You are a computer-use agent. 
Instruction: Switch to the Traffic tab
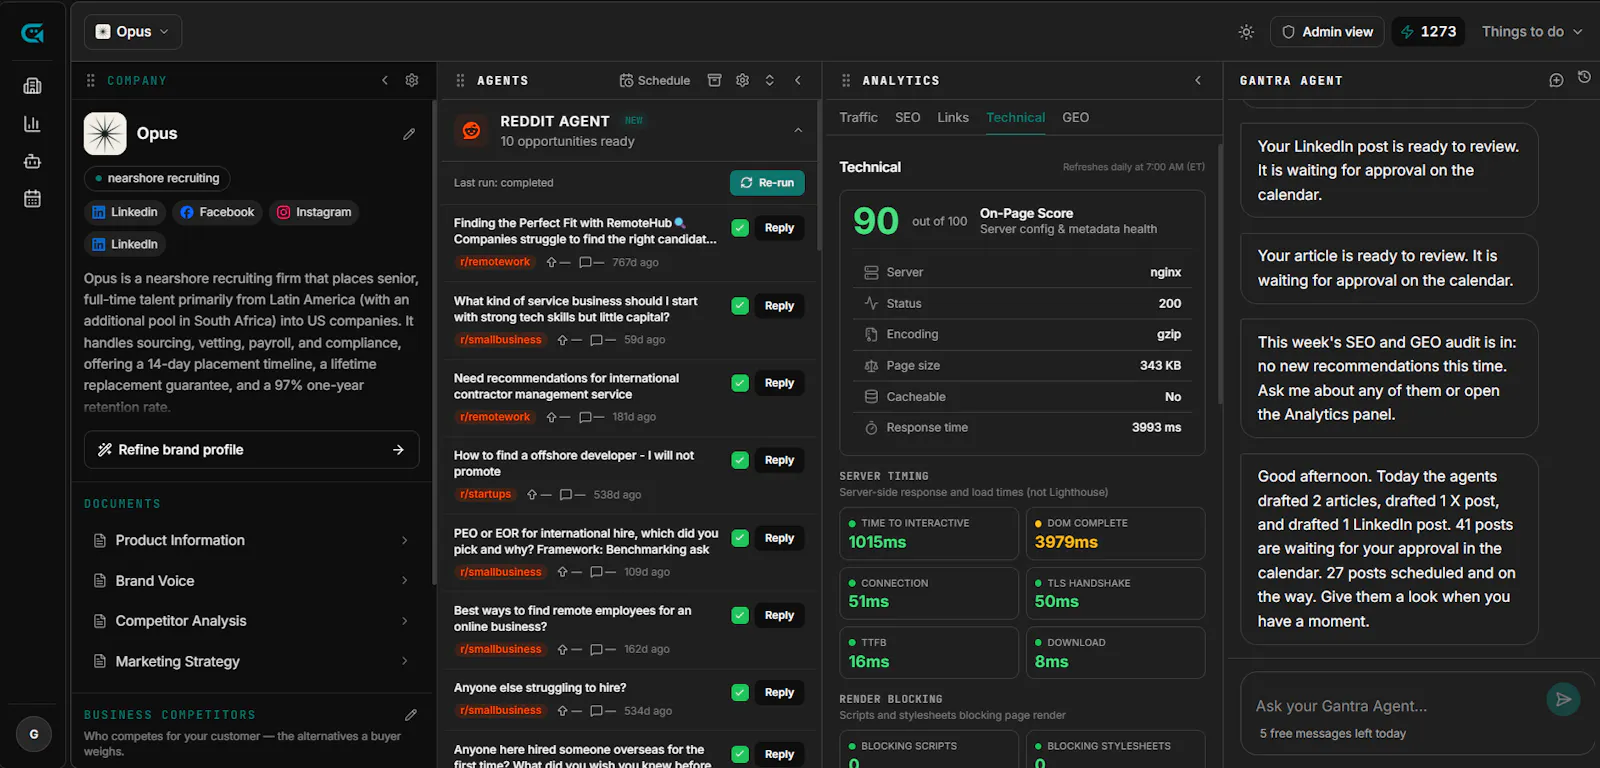point(858,118)
